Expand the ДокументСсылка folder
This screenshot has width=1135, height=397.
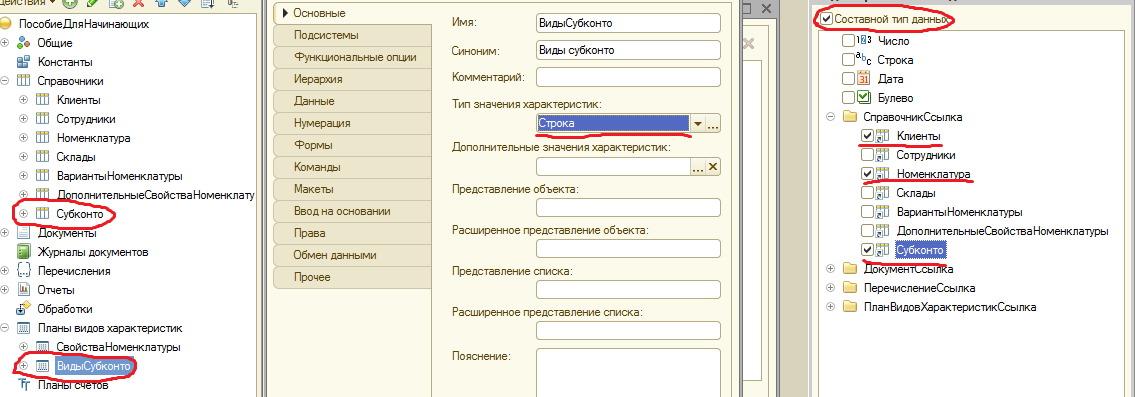point(830,269)
